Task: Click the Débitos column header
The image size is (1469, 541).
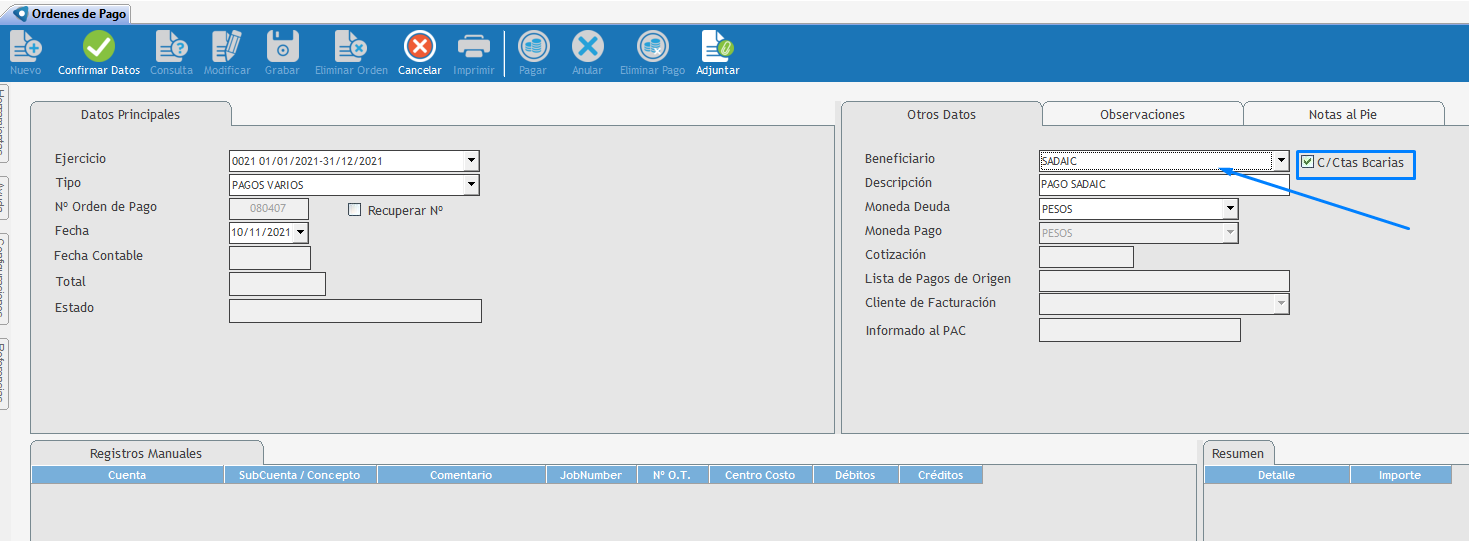Action: click(855, 475)
